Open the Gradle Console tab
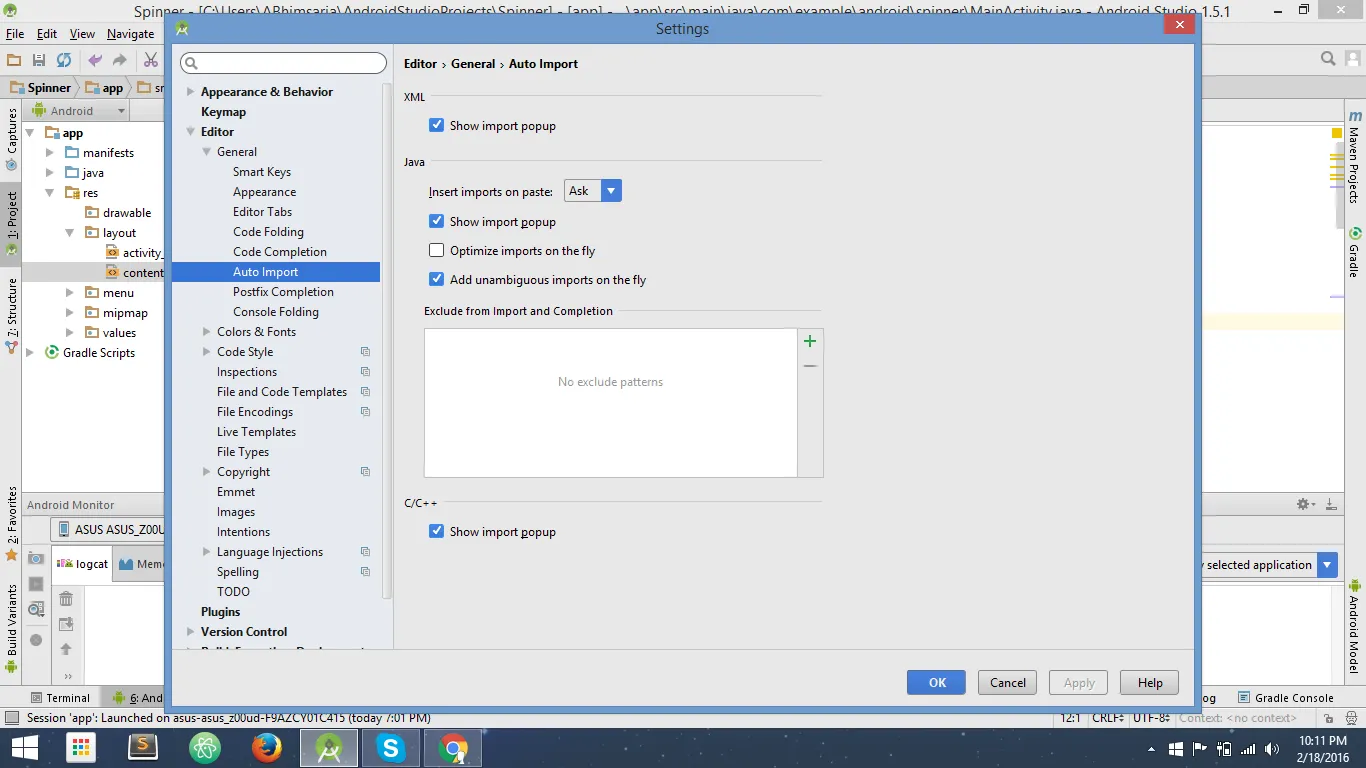 point(1286,698)
